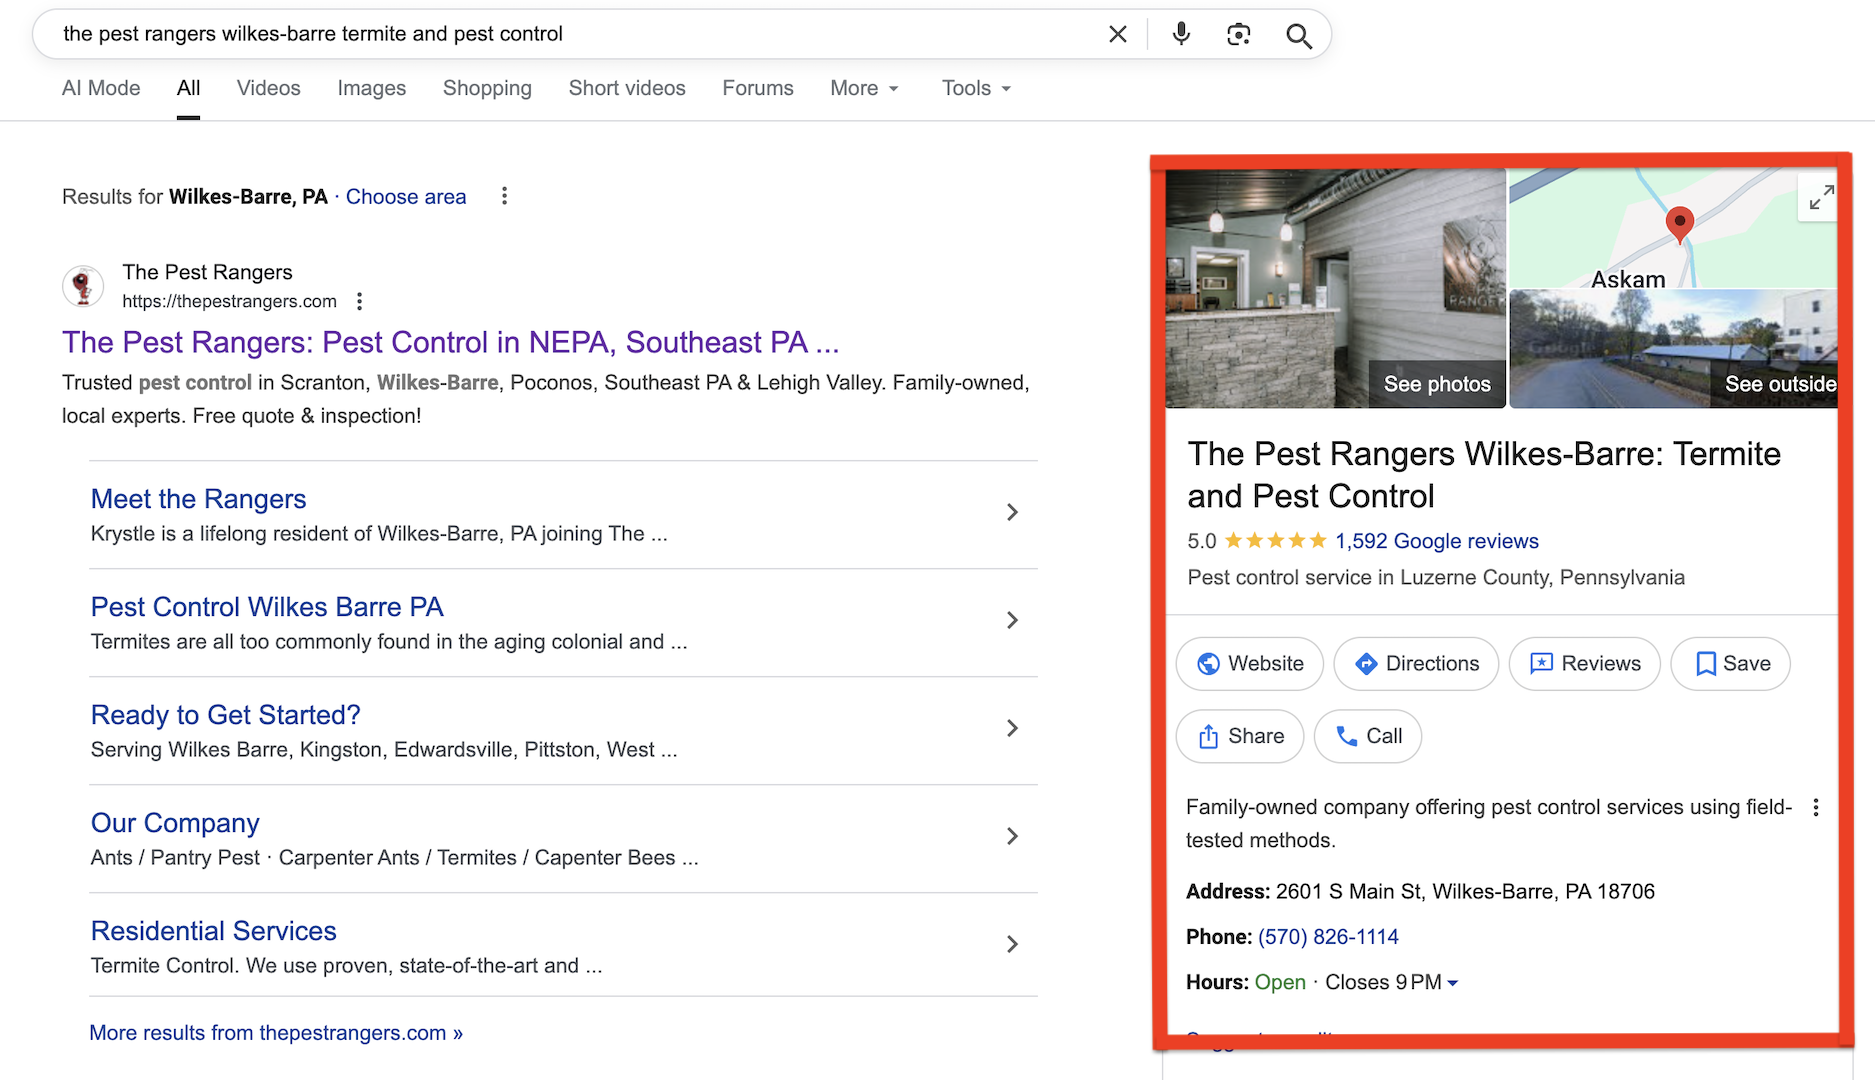Open three-dot menu next to thepestrangers.com URL

(x=359, y=300)
